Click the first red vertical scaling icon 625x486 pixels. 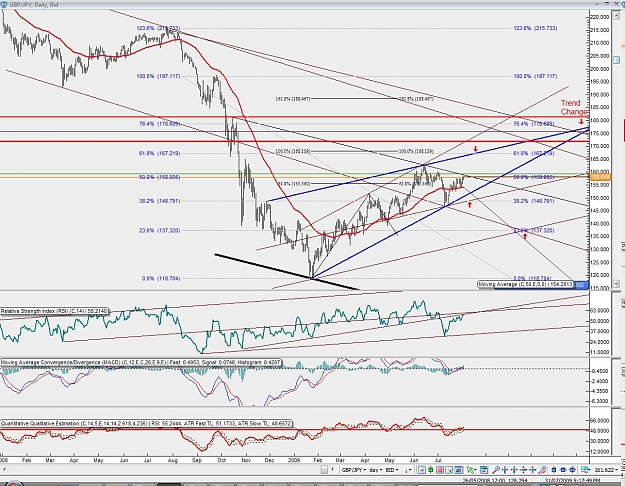tap(523, 470)
